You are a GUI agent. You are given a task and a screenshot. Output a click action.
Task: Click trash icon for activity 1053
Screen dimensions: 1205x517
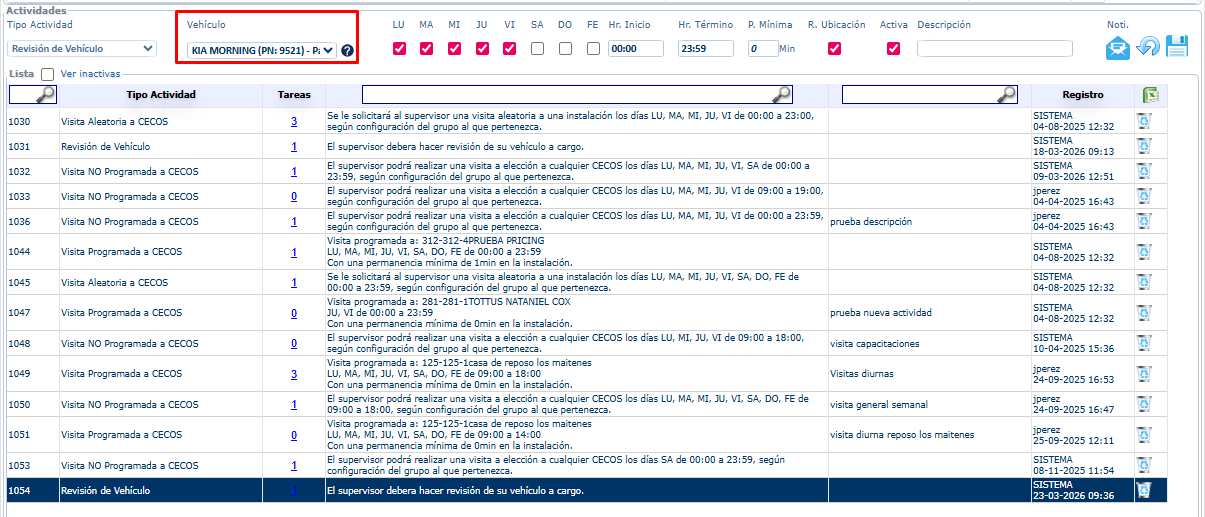[1144, 465]
